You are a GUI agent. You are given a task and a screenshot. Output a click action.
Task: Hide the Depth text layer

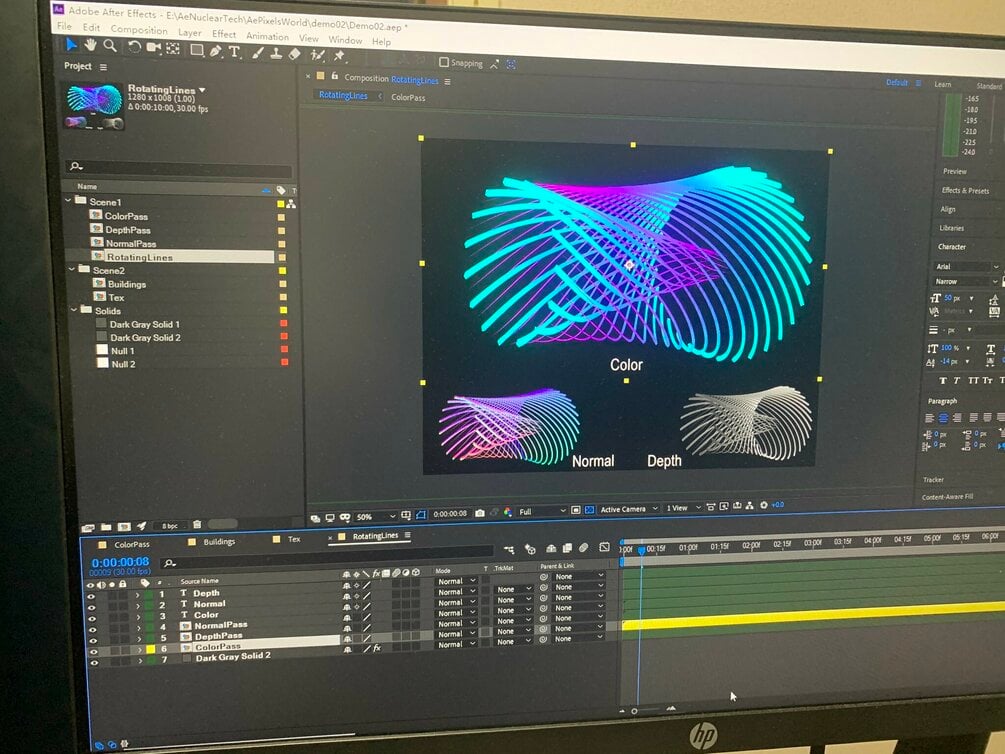point(90,596)
